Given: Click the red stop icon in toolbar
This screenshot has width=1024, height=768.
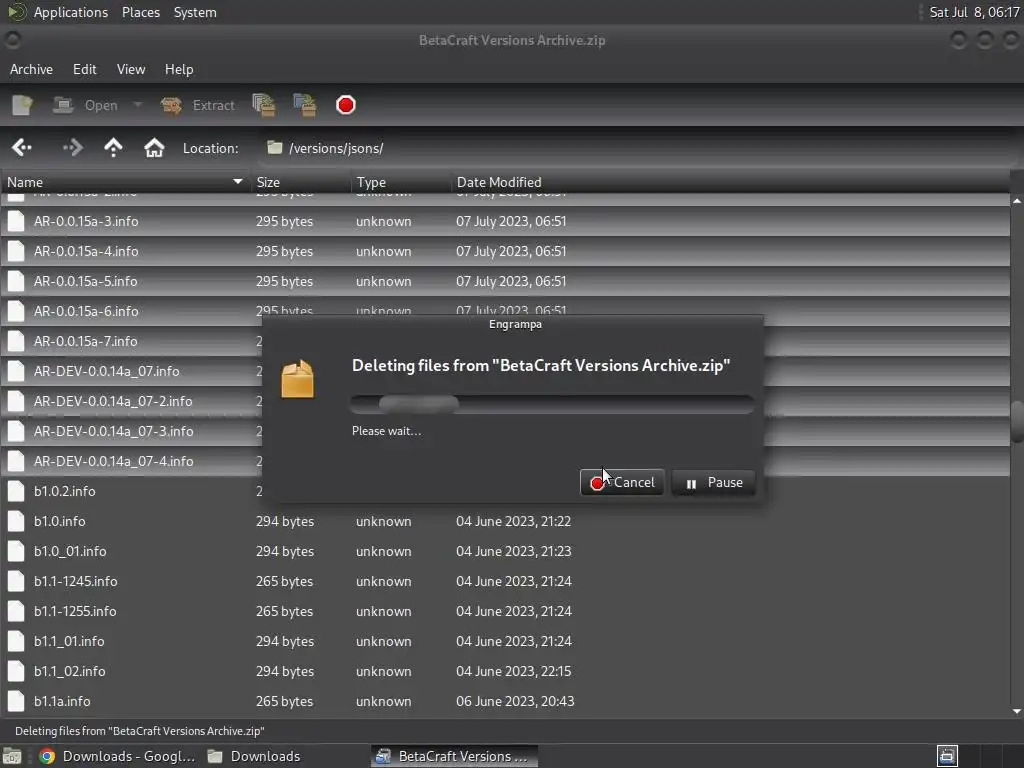Looking at the screenshot, I should coord(345,105).
